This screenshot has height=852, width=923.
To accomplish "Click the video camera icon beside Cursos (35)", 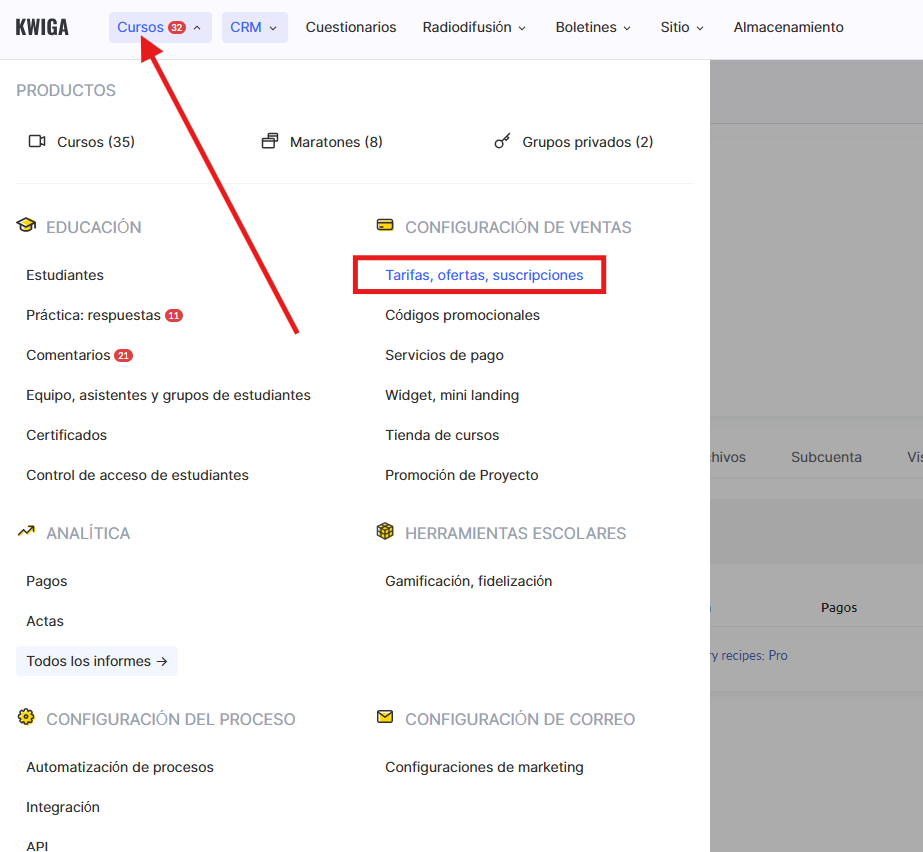I will pos(37,142).
